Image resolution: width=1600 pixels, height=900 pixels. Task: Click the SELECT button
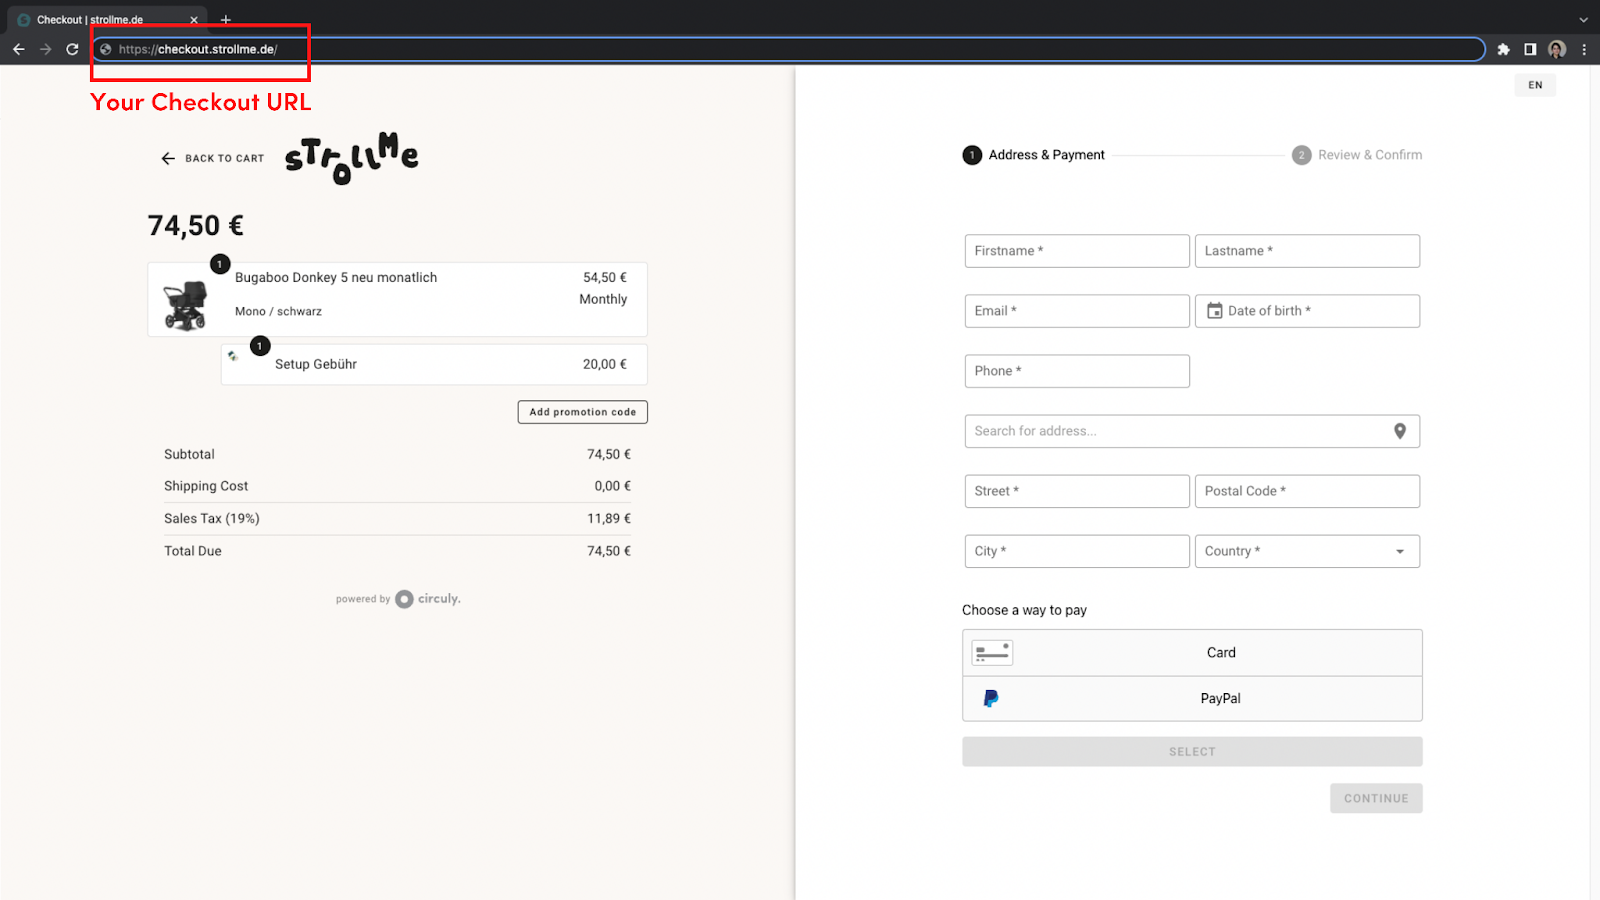[1192, 752]
